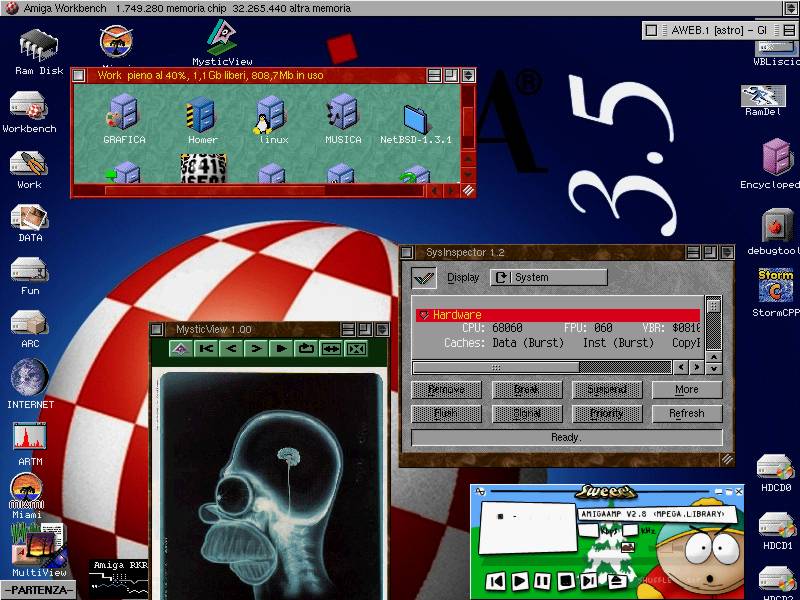Viewport: 800px width, 600px height.
Task: Open the Workbench drive icon
Action: click(x=28, y=105)
